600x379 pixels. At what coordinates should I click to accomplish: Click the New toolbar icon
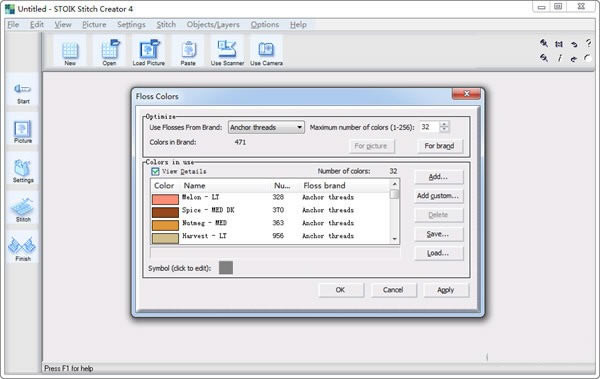(x=70, y=52)
